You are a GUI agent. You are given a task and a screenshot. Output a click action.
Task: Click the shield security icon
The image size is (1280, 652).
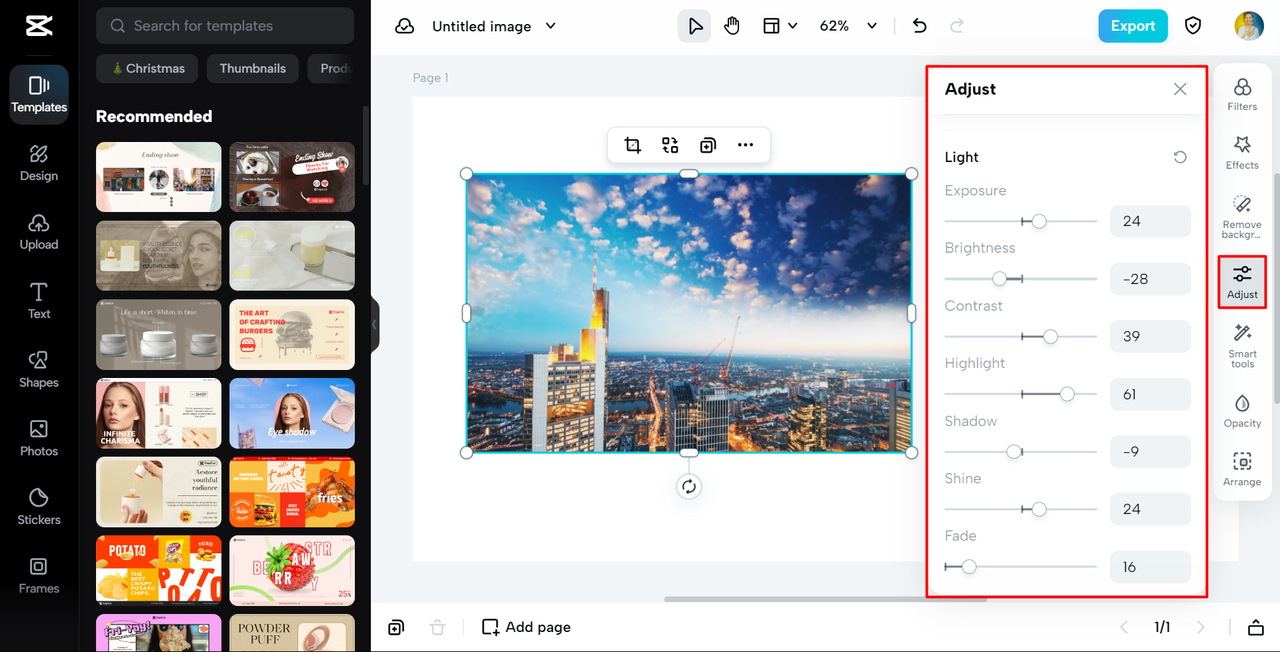pyautogui.click(x=1193, y=26)
